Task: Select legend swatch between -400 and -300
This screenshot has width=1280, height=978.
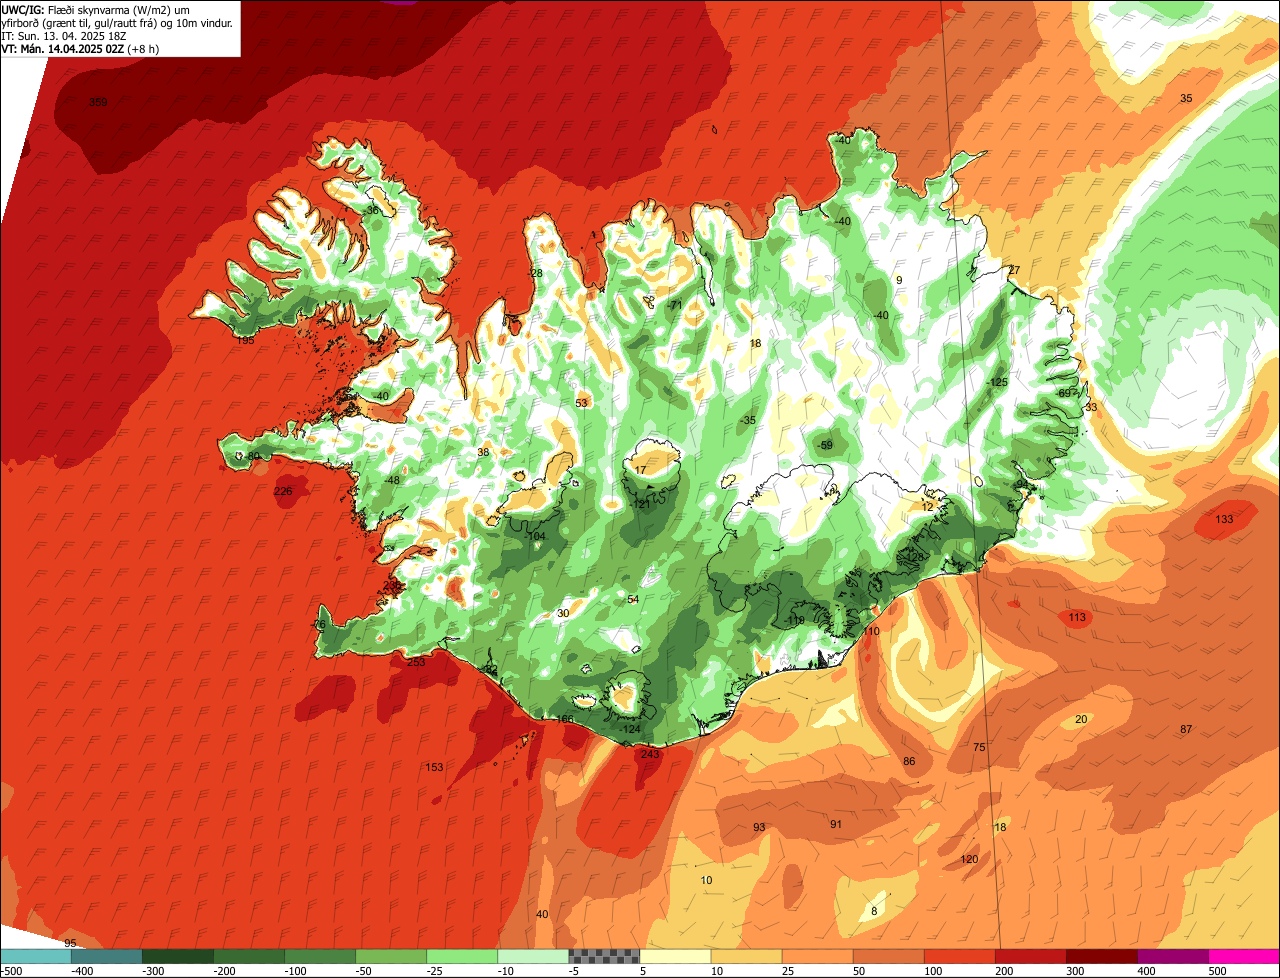Action: pyautogui.click(x=107, y=956)
